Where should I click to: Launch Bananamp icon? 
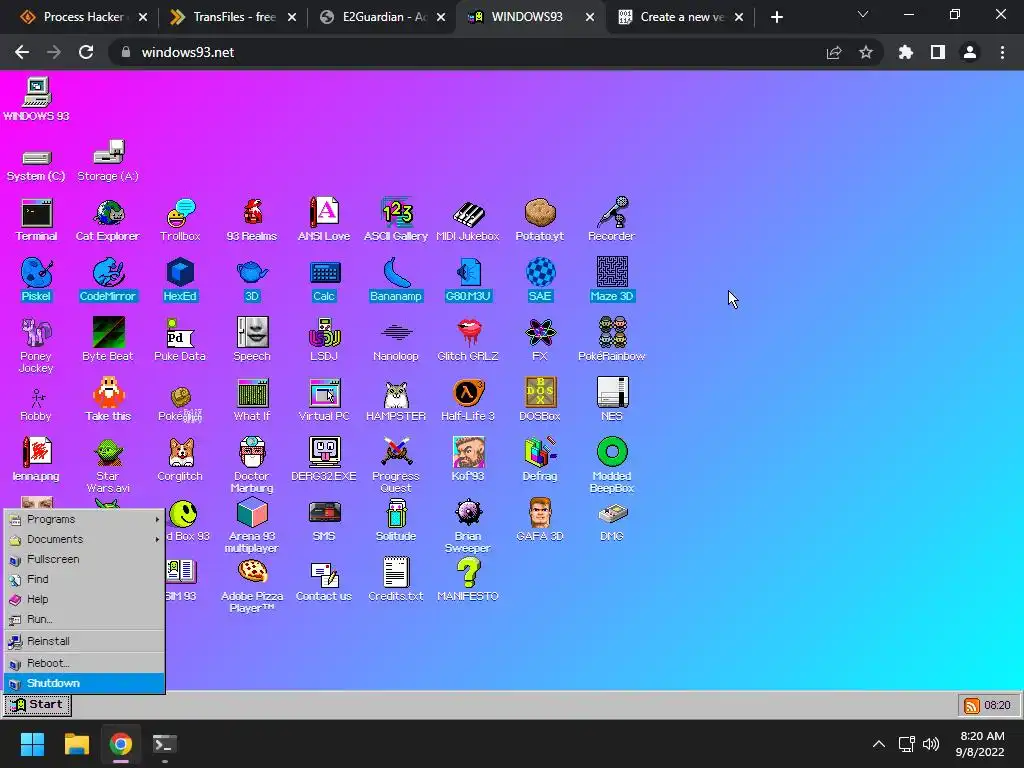(396, 280)
